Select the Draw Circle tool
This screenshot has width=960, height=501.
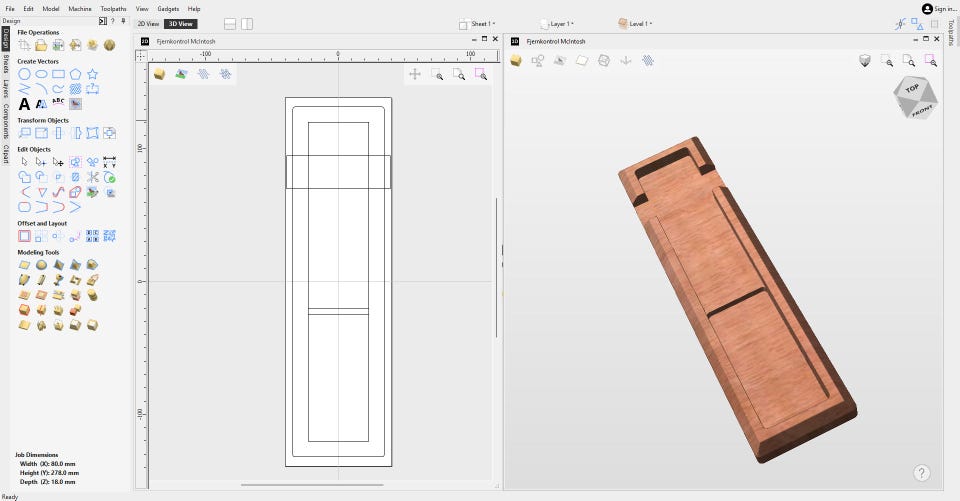coord(24,74)
